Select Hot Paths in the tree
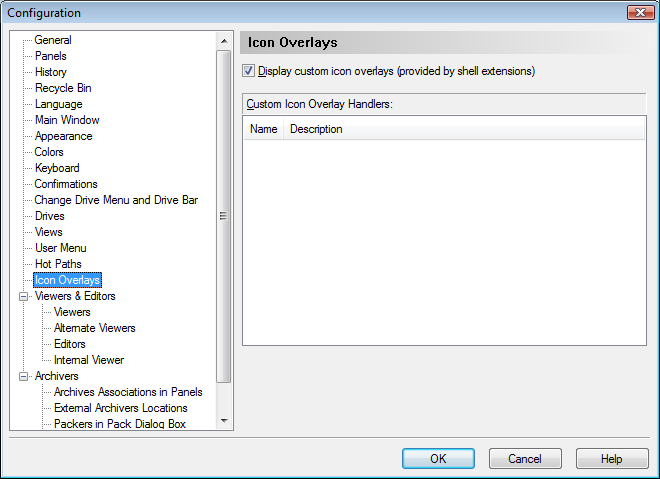This screenshot has height=479, width=660. pos(58,264)
